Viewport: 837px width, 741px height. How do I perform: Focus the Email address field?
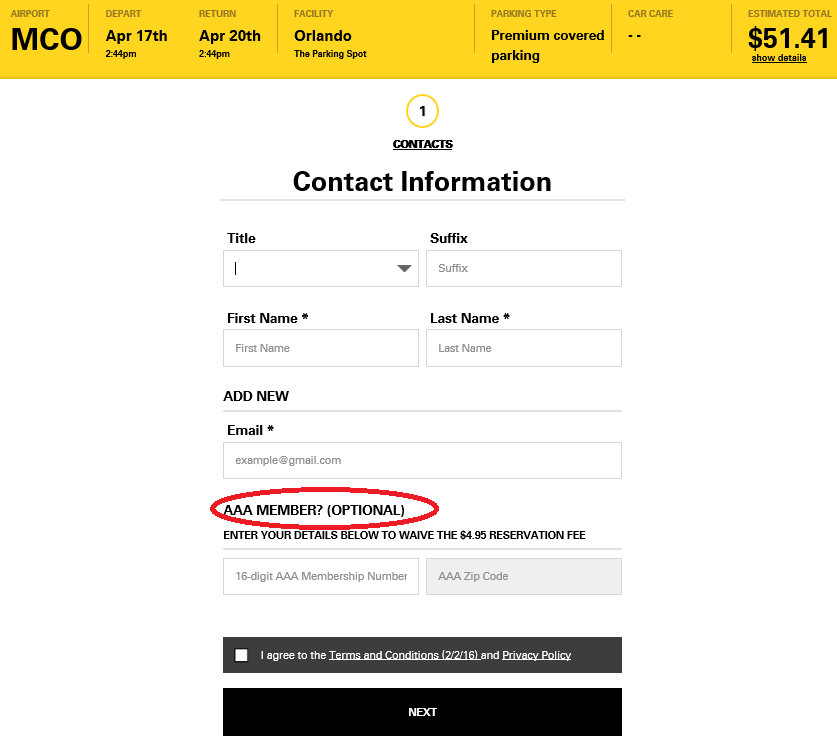coord(422,460)
